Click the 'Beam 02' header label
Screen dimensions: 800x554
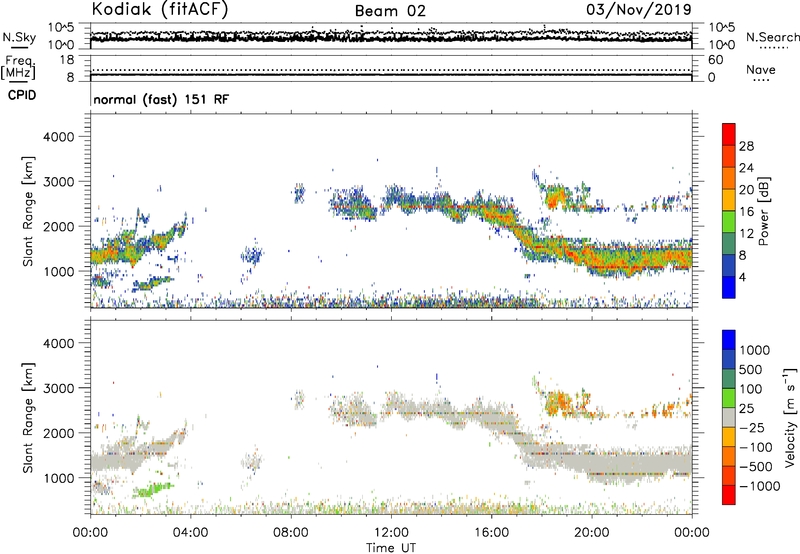pyautogui.click(x=390, y=11)
